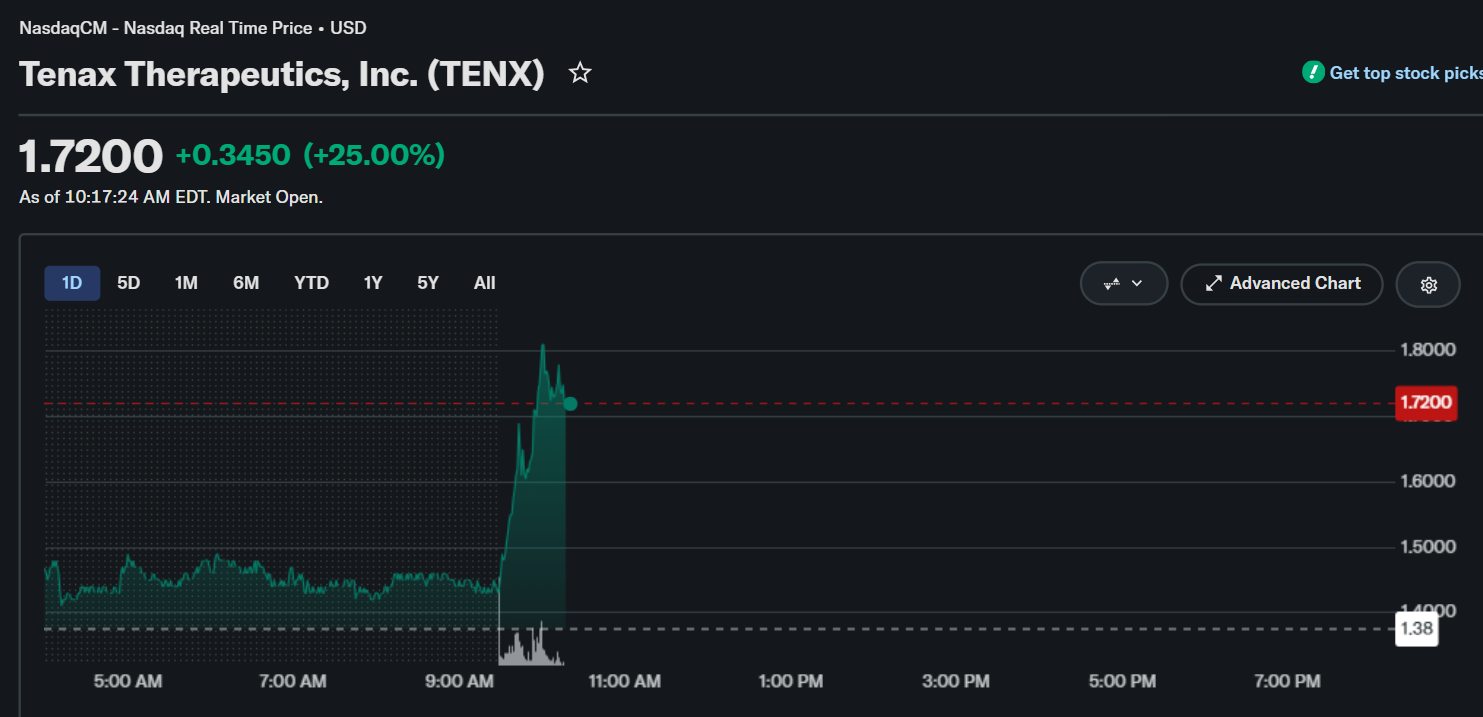Click the 9:00 AM time axis label
Image resolution: width=1483 pixels, height=717 pixels.
point(460,681)
